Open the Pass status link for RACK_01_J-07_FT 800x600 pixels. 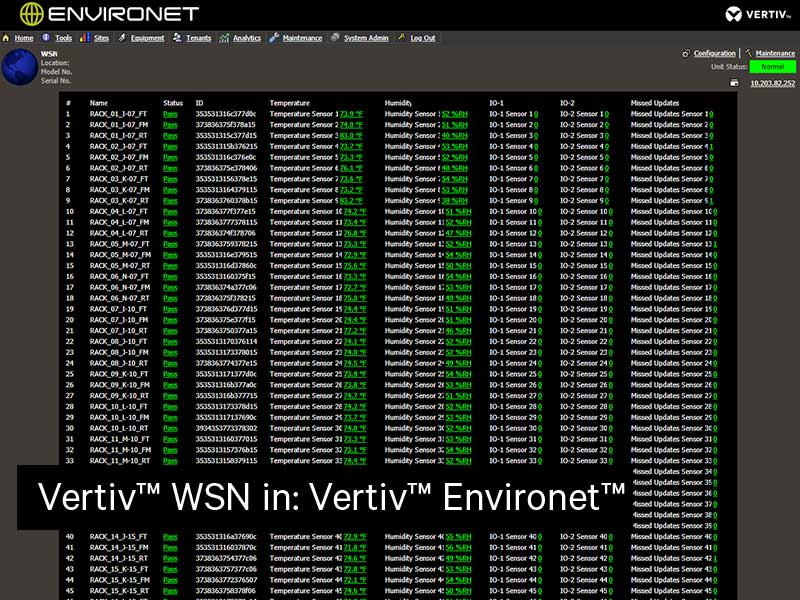click(x=169, y=113)
